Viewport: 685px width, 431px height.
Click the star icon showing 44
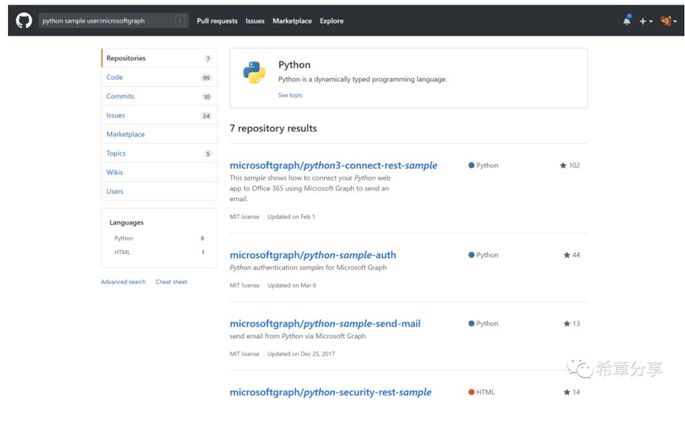(x=567, y=255)
